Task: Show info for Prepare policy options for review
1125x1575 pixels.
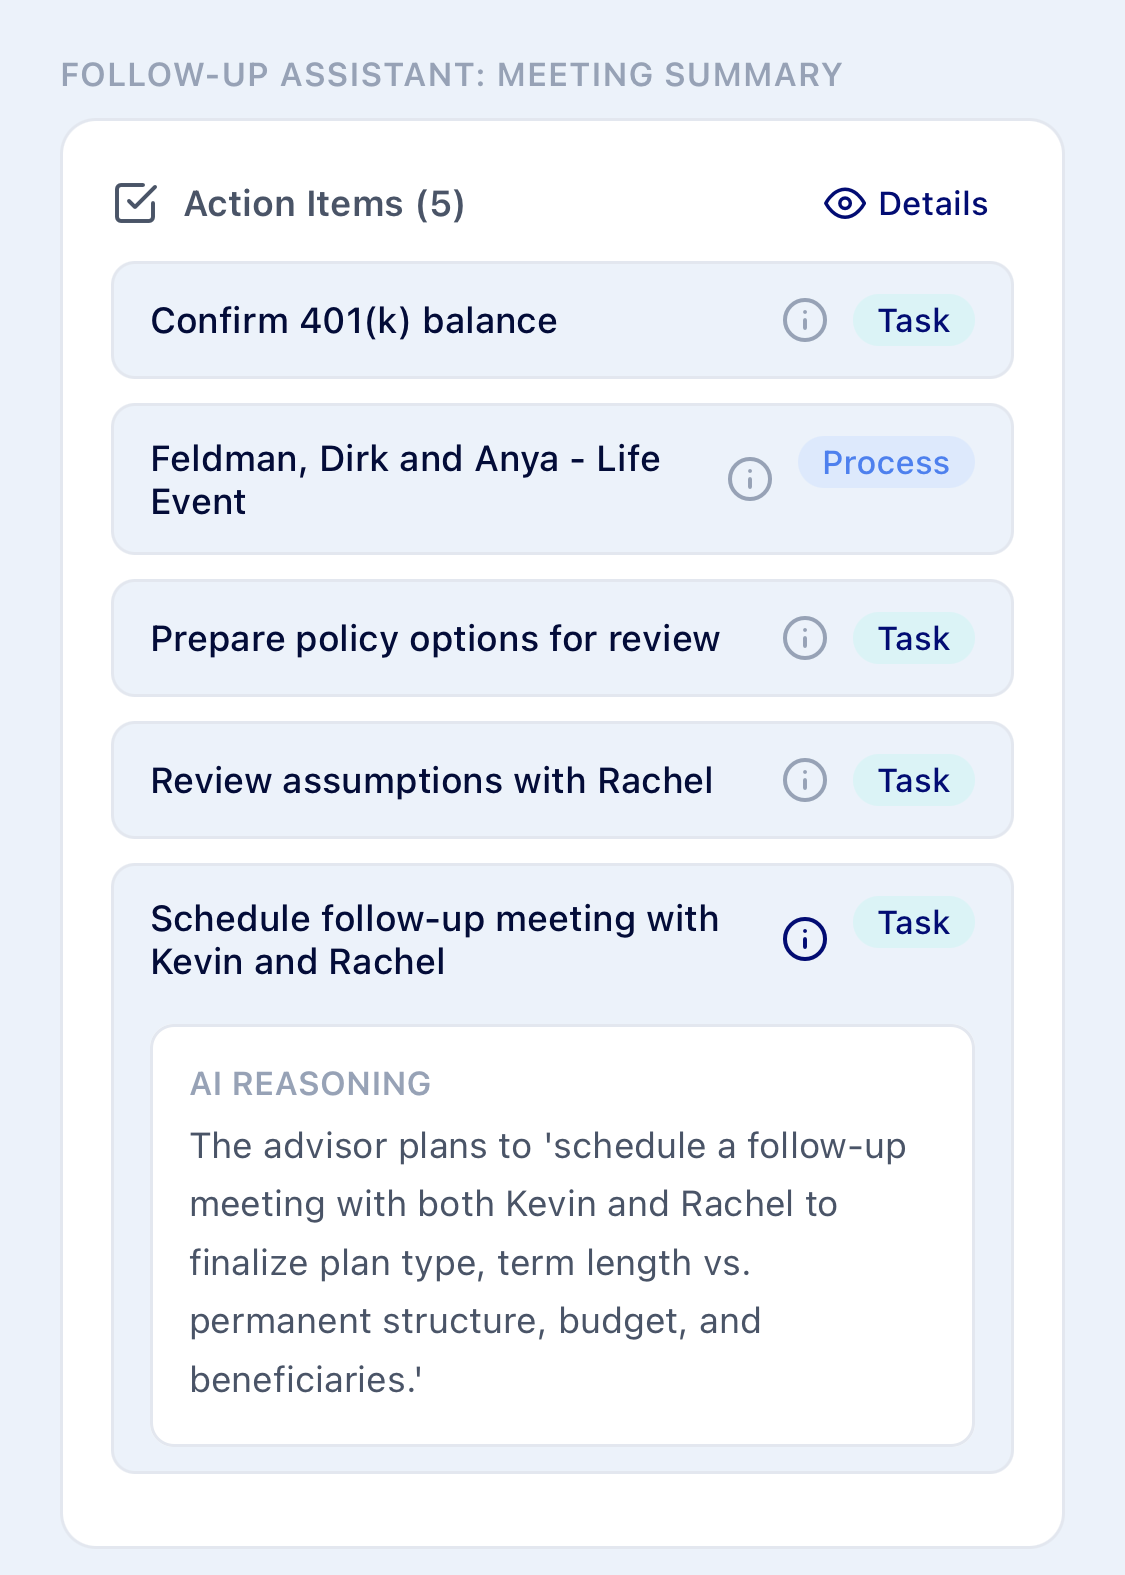Action: tap(804, 638)
